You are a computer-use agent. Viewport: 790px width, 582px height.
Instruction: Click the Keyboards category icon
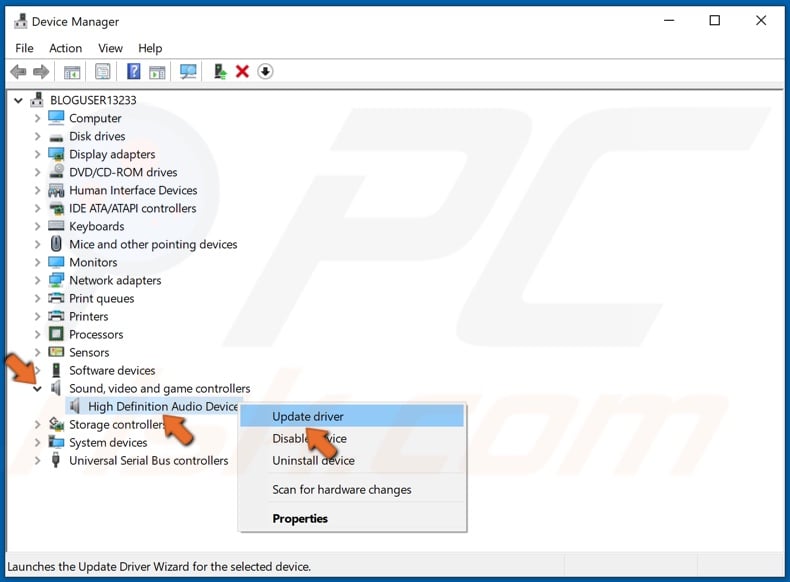pos(56,226)
